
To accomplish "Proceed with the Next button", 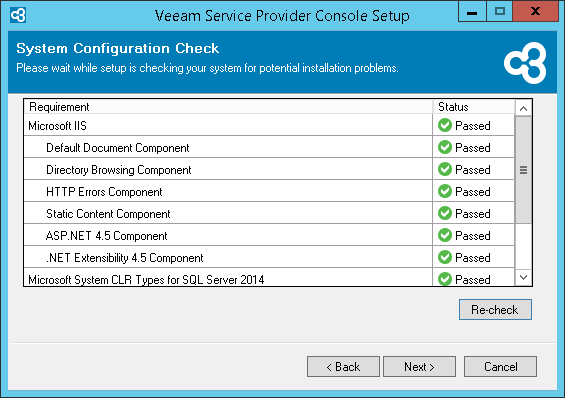I will pos(419,367).
